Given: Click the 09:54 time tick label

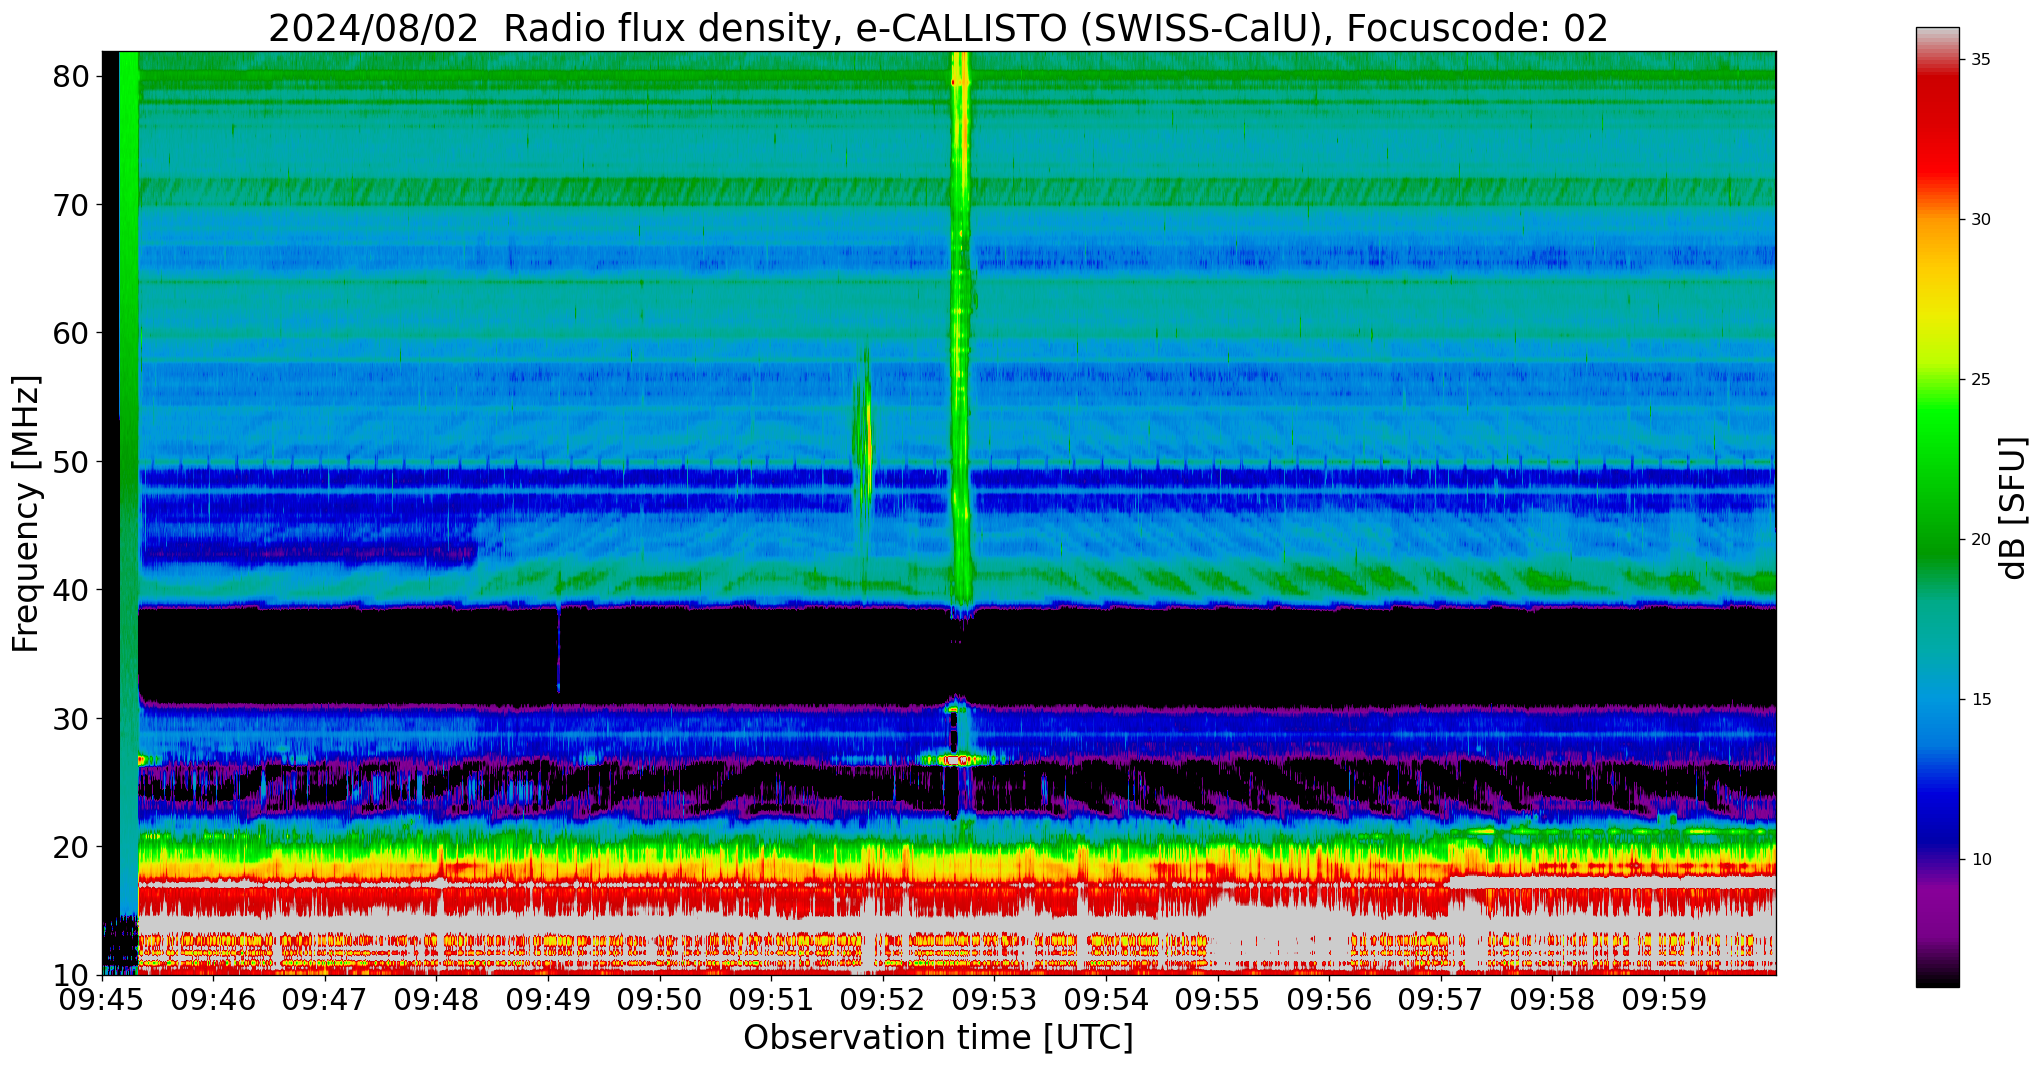Looking at the screenshot, I should pos(1106,999).
